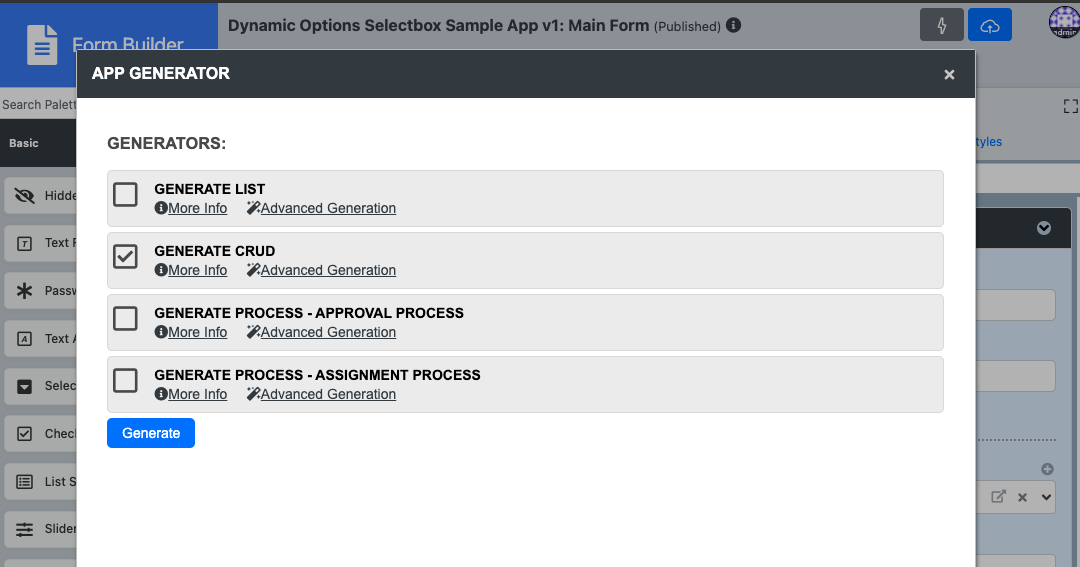Pick the Password asterisk palette icon
Screen dimensions: 1080x567
(x=25, y=291)
